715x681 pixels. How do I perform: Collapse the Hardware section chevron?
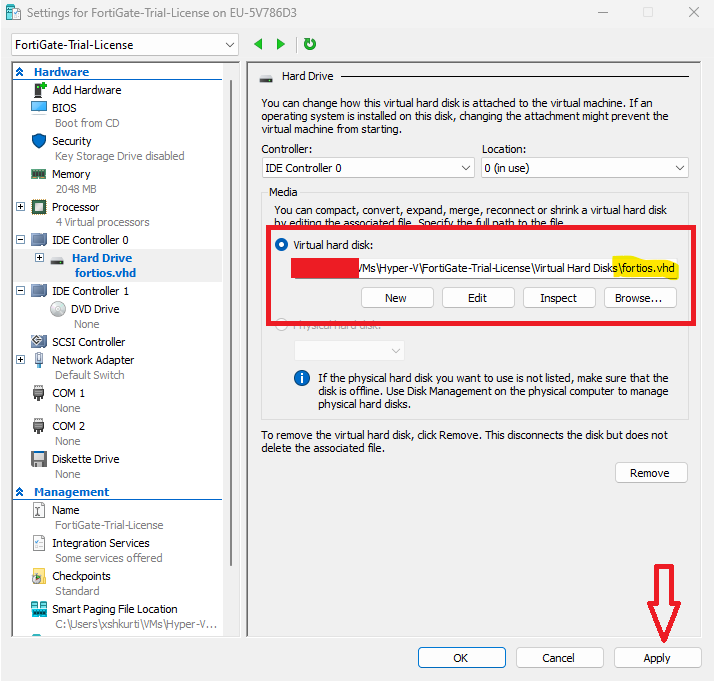point(20,72)
